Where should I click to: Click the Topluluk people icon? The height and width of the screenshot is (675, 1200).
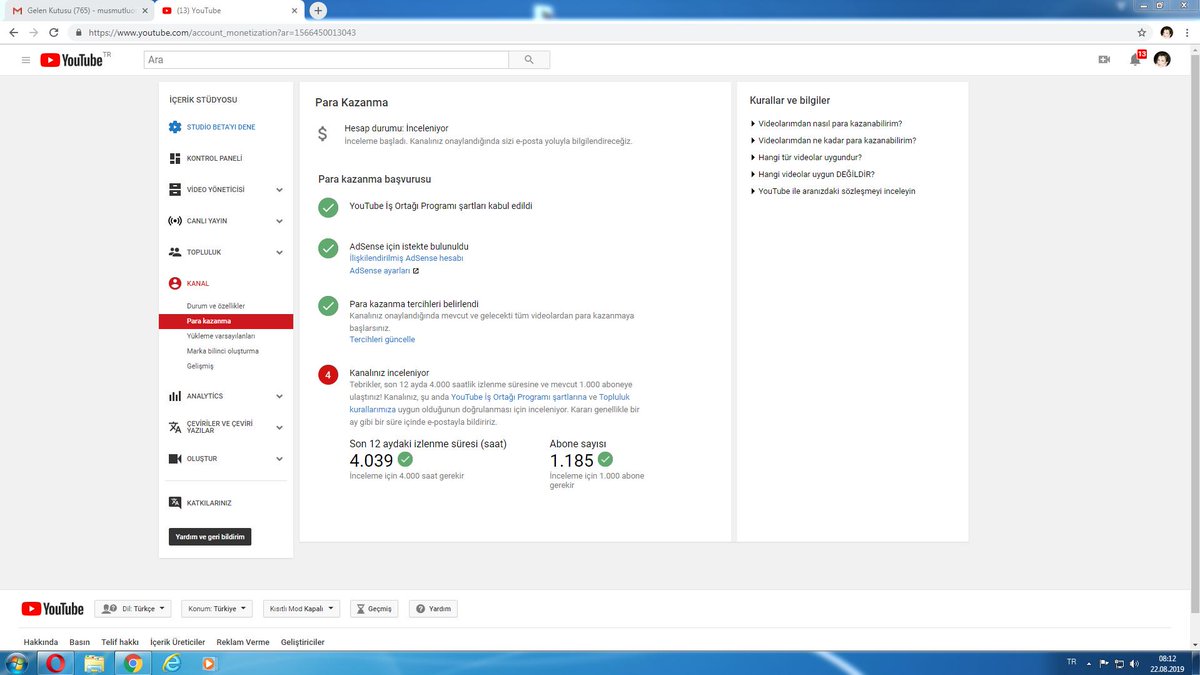coord(175,252)
